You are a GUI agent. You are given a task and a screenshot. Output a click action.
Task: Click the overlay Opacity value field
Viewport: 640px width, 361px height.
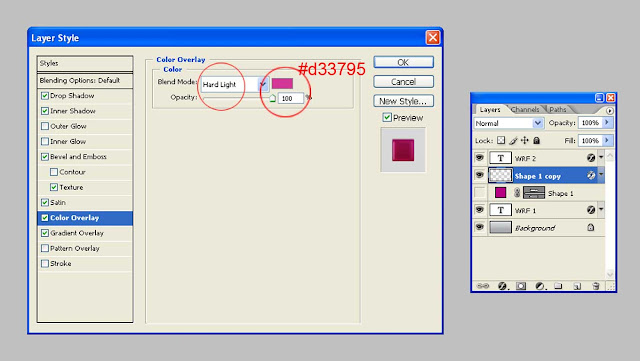pyautogui.click(x=290, y=98)
